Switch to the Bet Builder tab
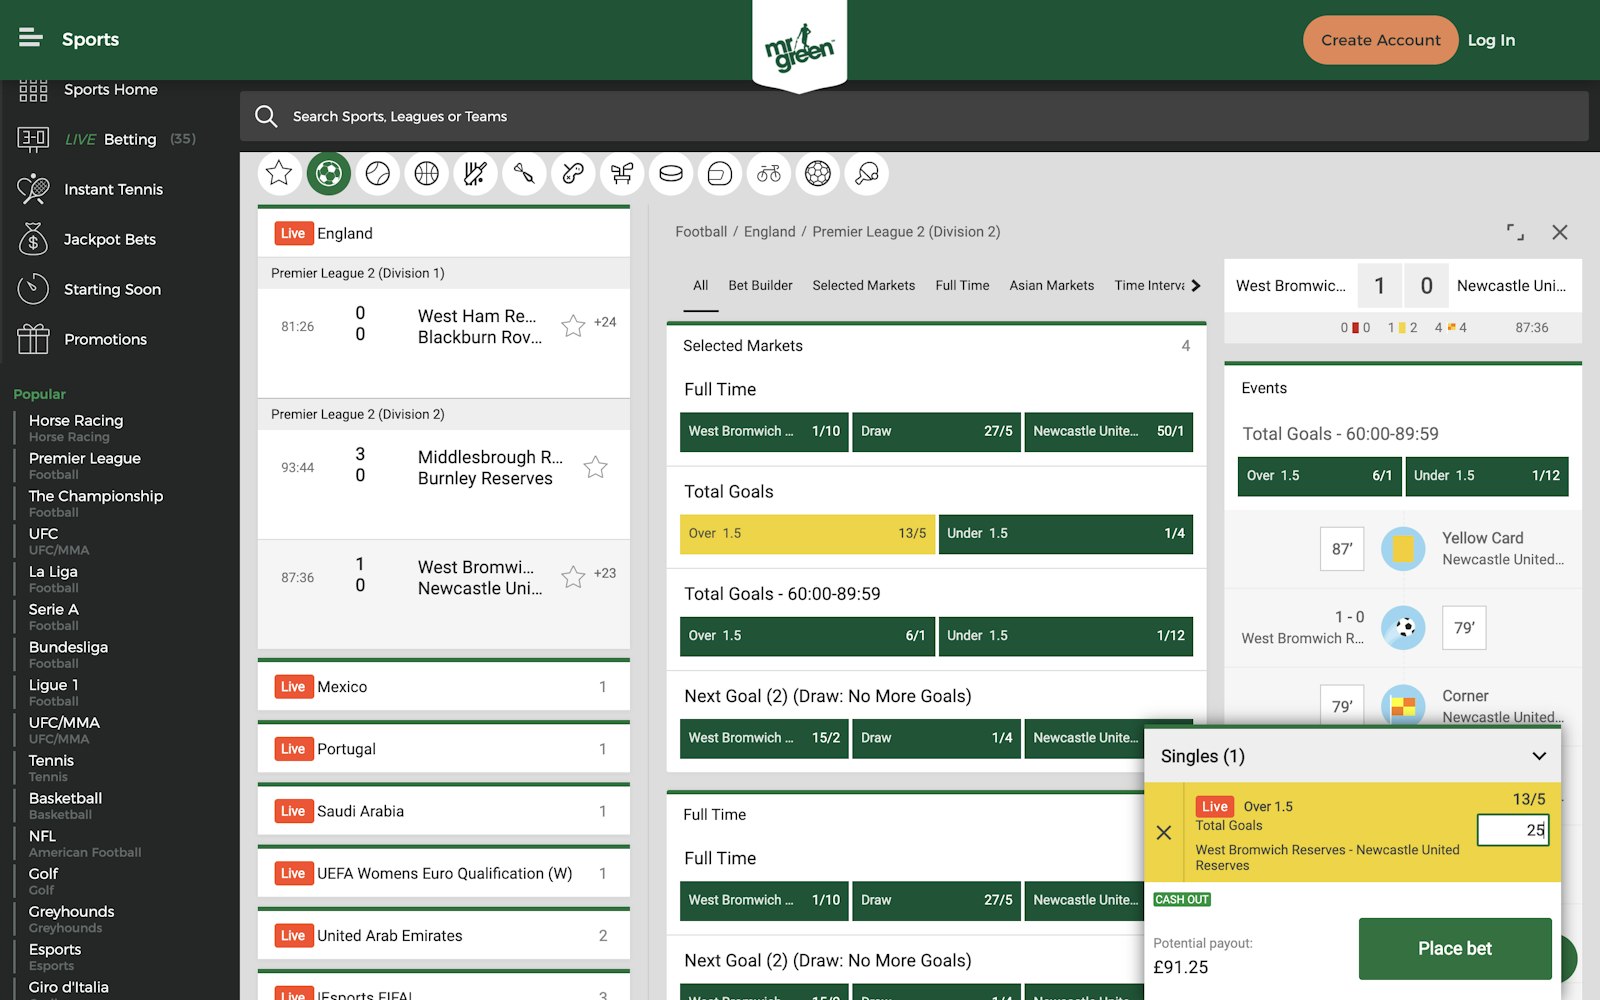The height and width of the screenshot is (1000, 1600). (760, 285)
